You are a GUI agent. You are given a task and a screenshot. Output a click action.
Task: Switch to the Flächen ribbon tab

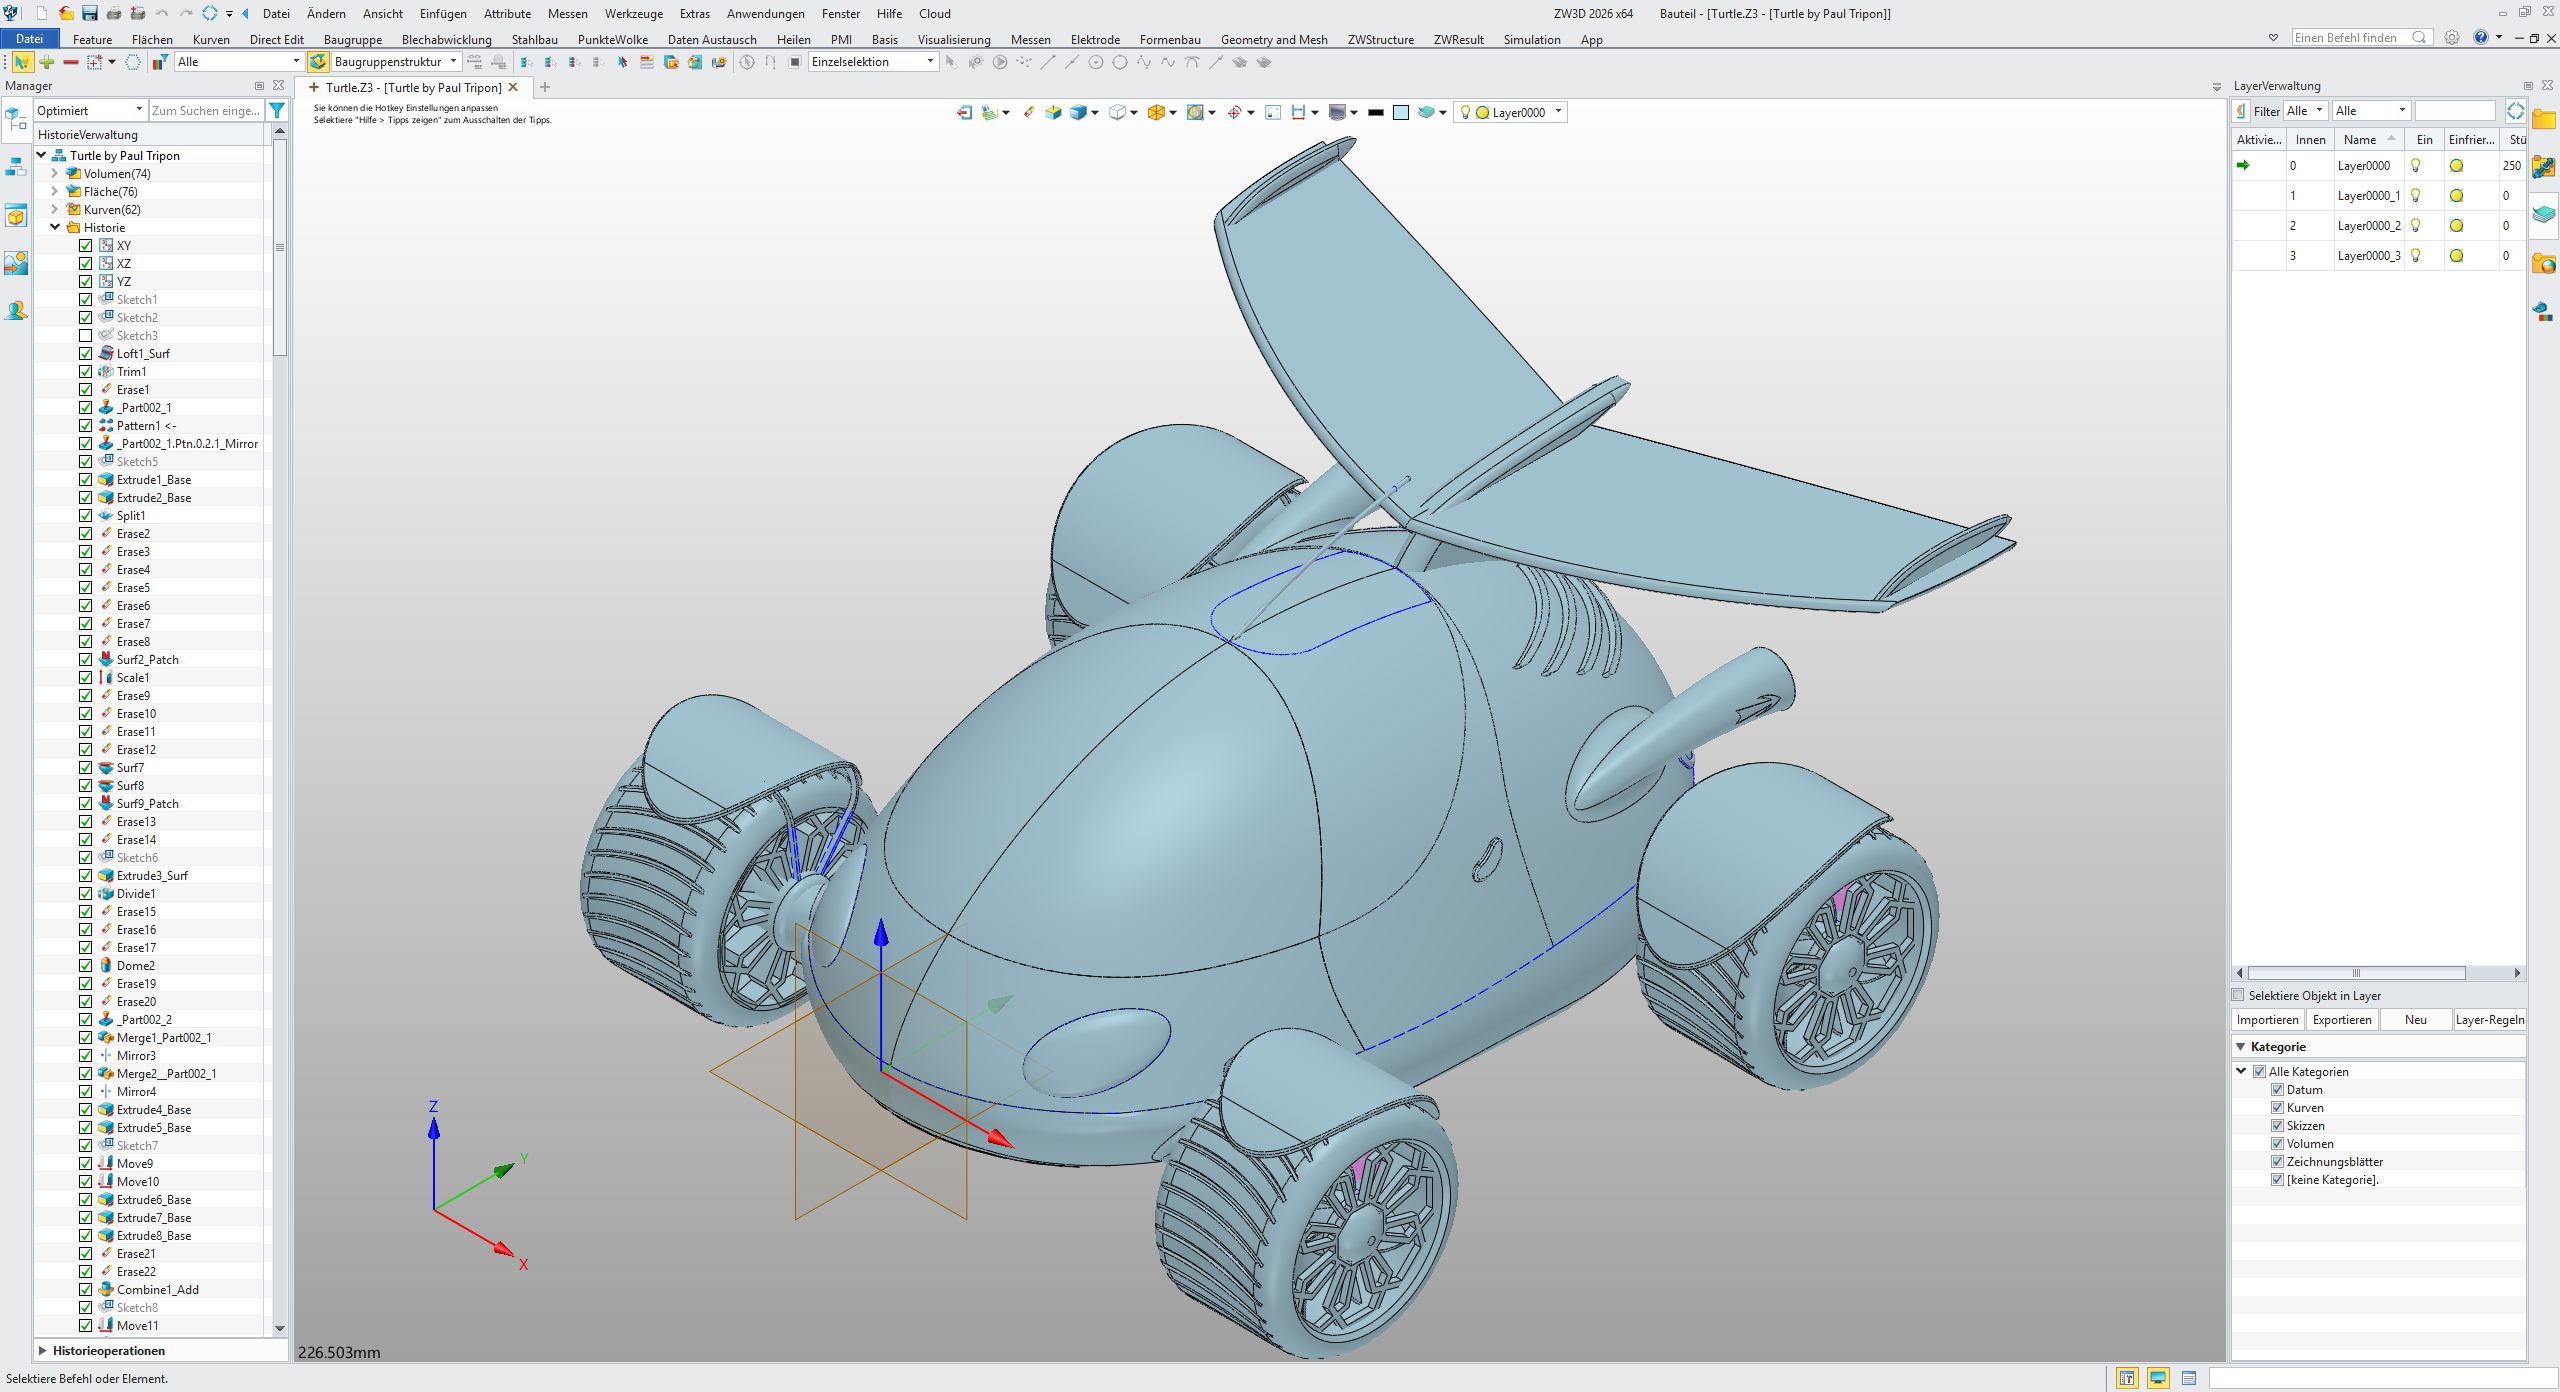(152, 39)
